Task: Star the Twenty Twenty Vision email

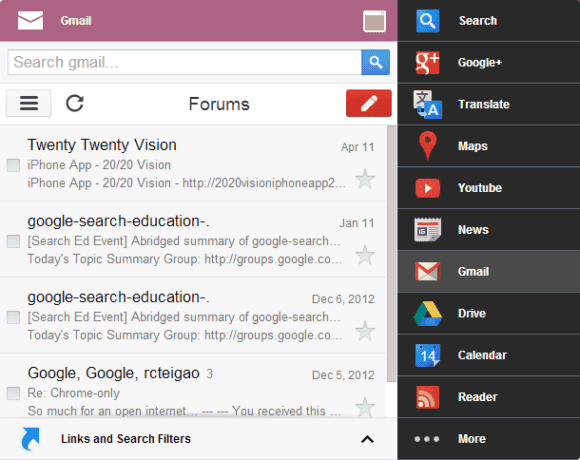Action: pyautogui.click(x=365, y=179)
